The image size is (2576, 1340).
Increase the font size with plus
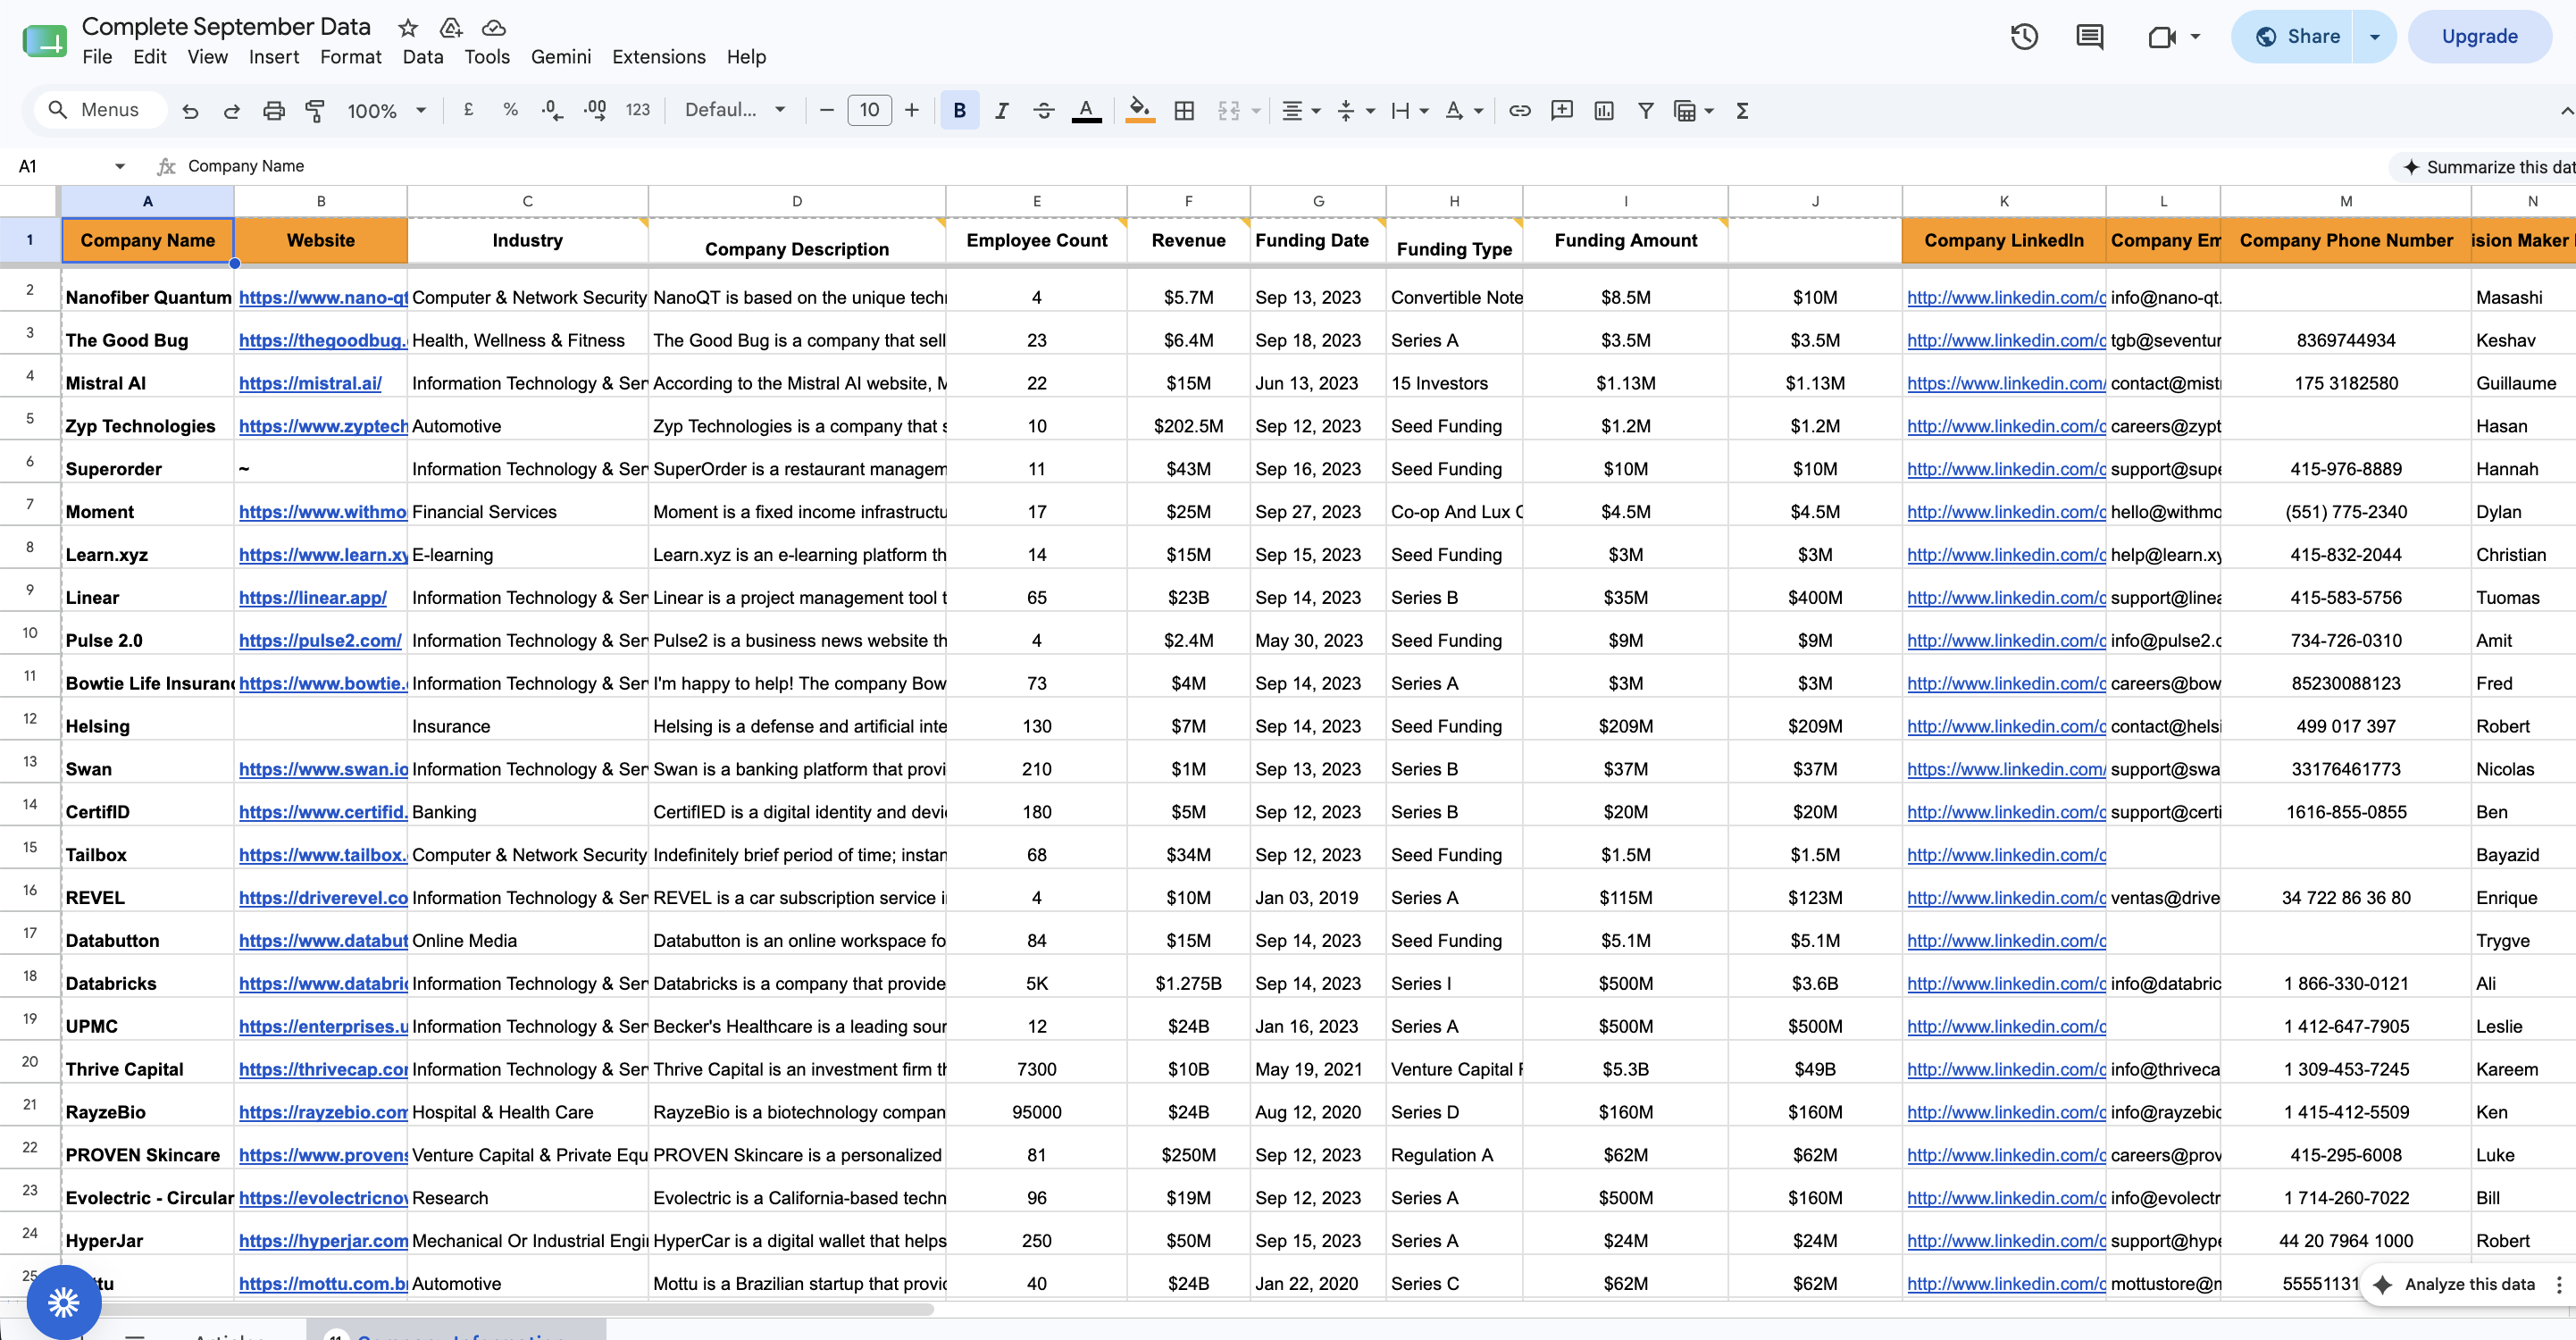point(911,110)
